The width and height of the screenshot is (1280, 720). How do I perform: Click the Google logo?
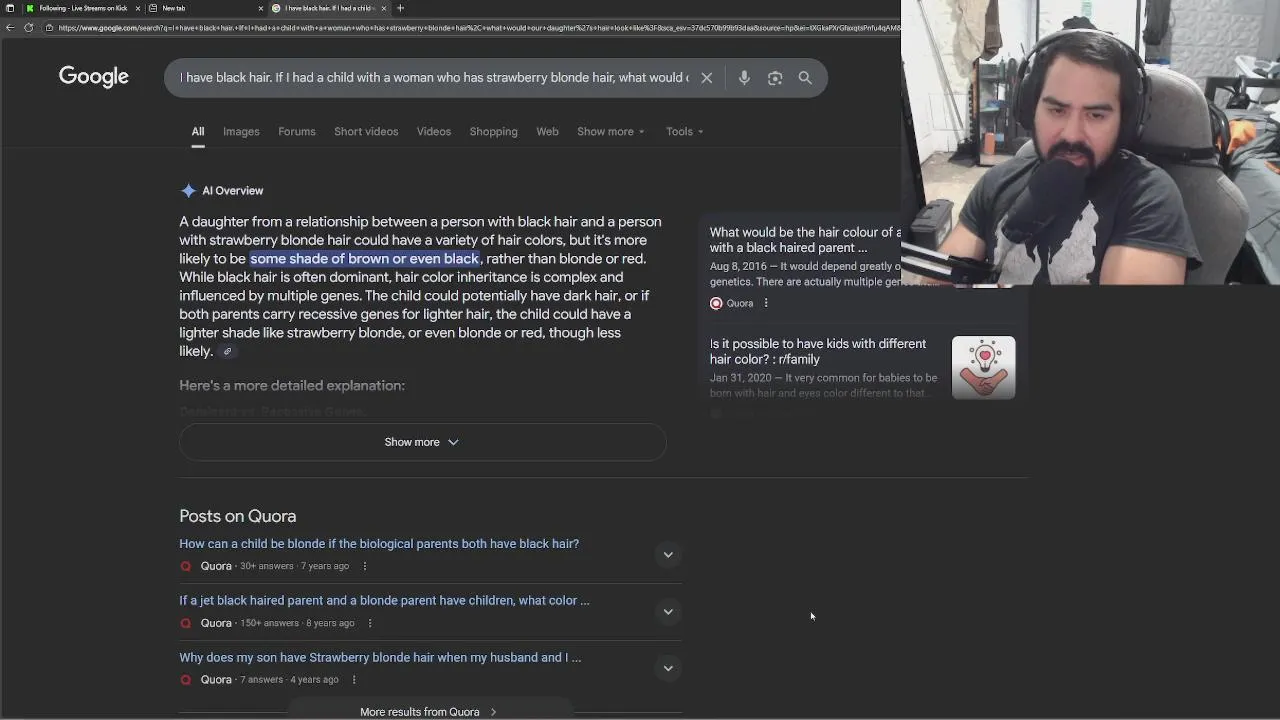click(x=94, y=77)
